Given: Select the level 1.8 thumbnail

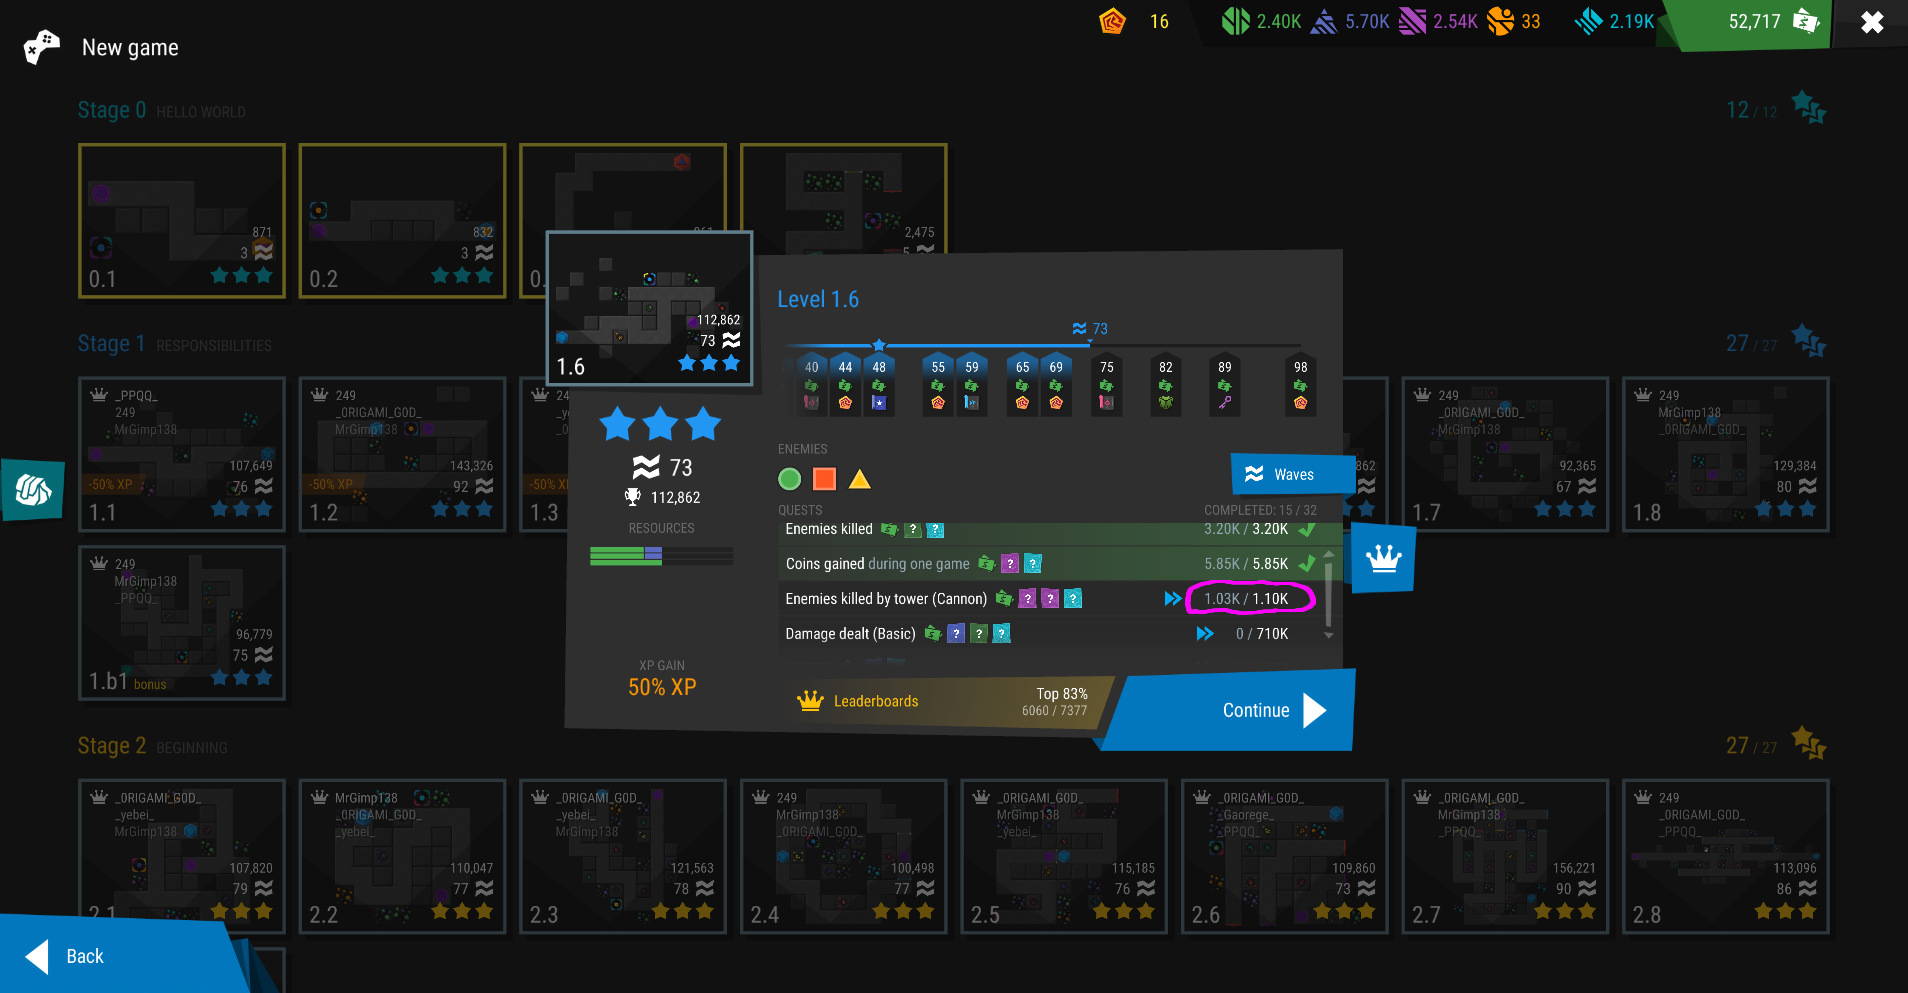Looking at the screenshot, I should (x=1725, y=455).
